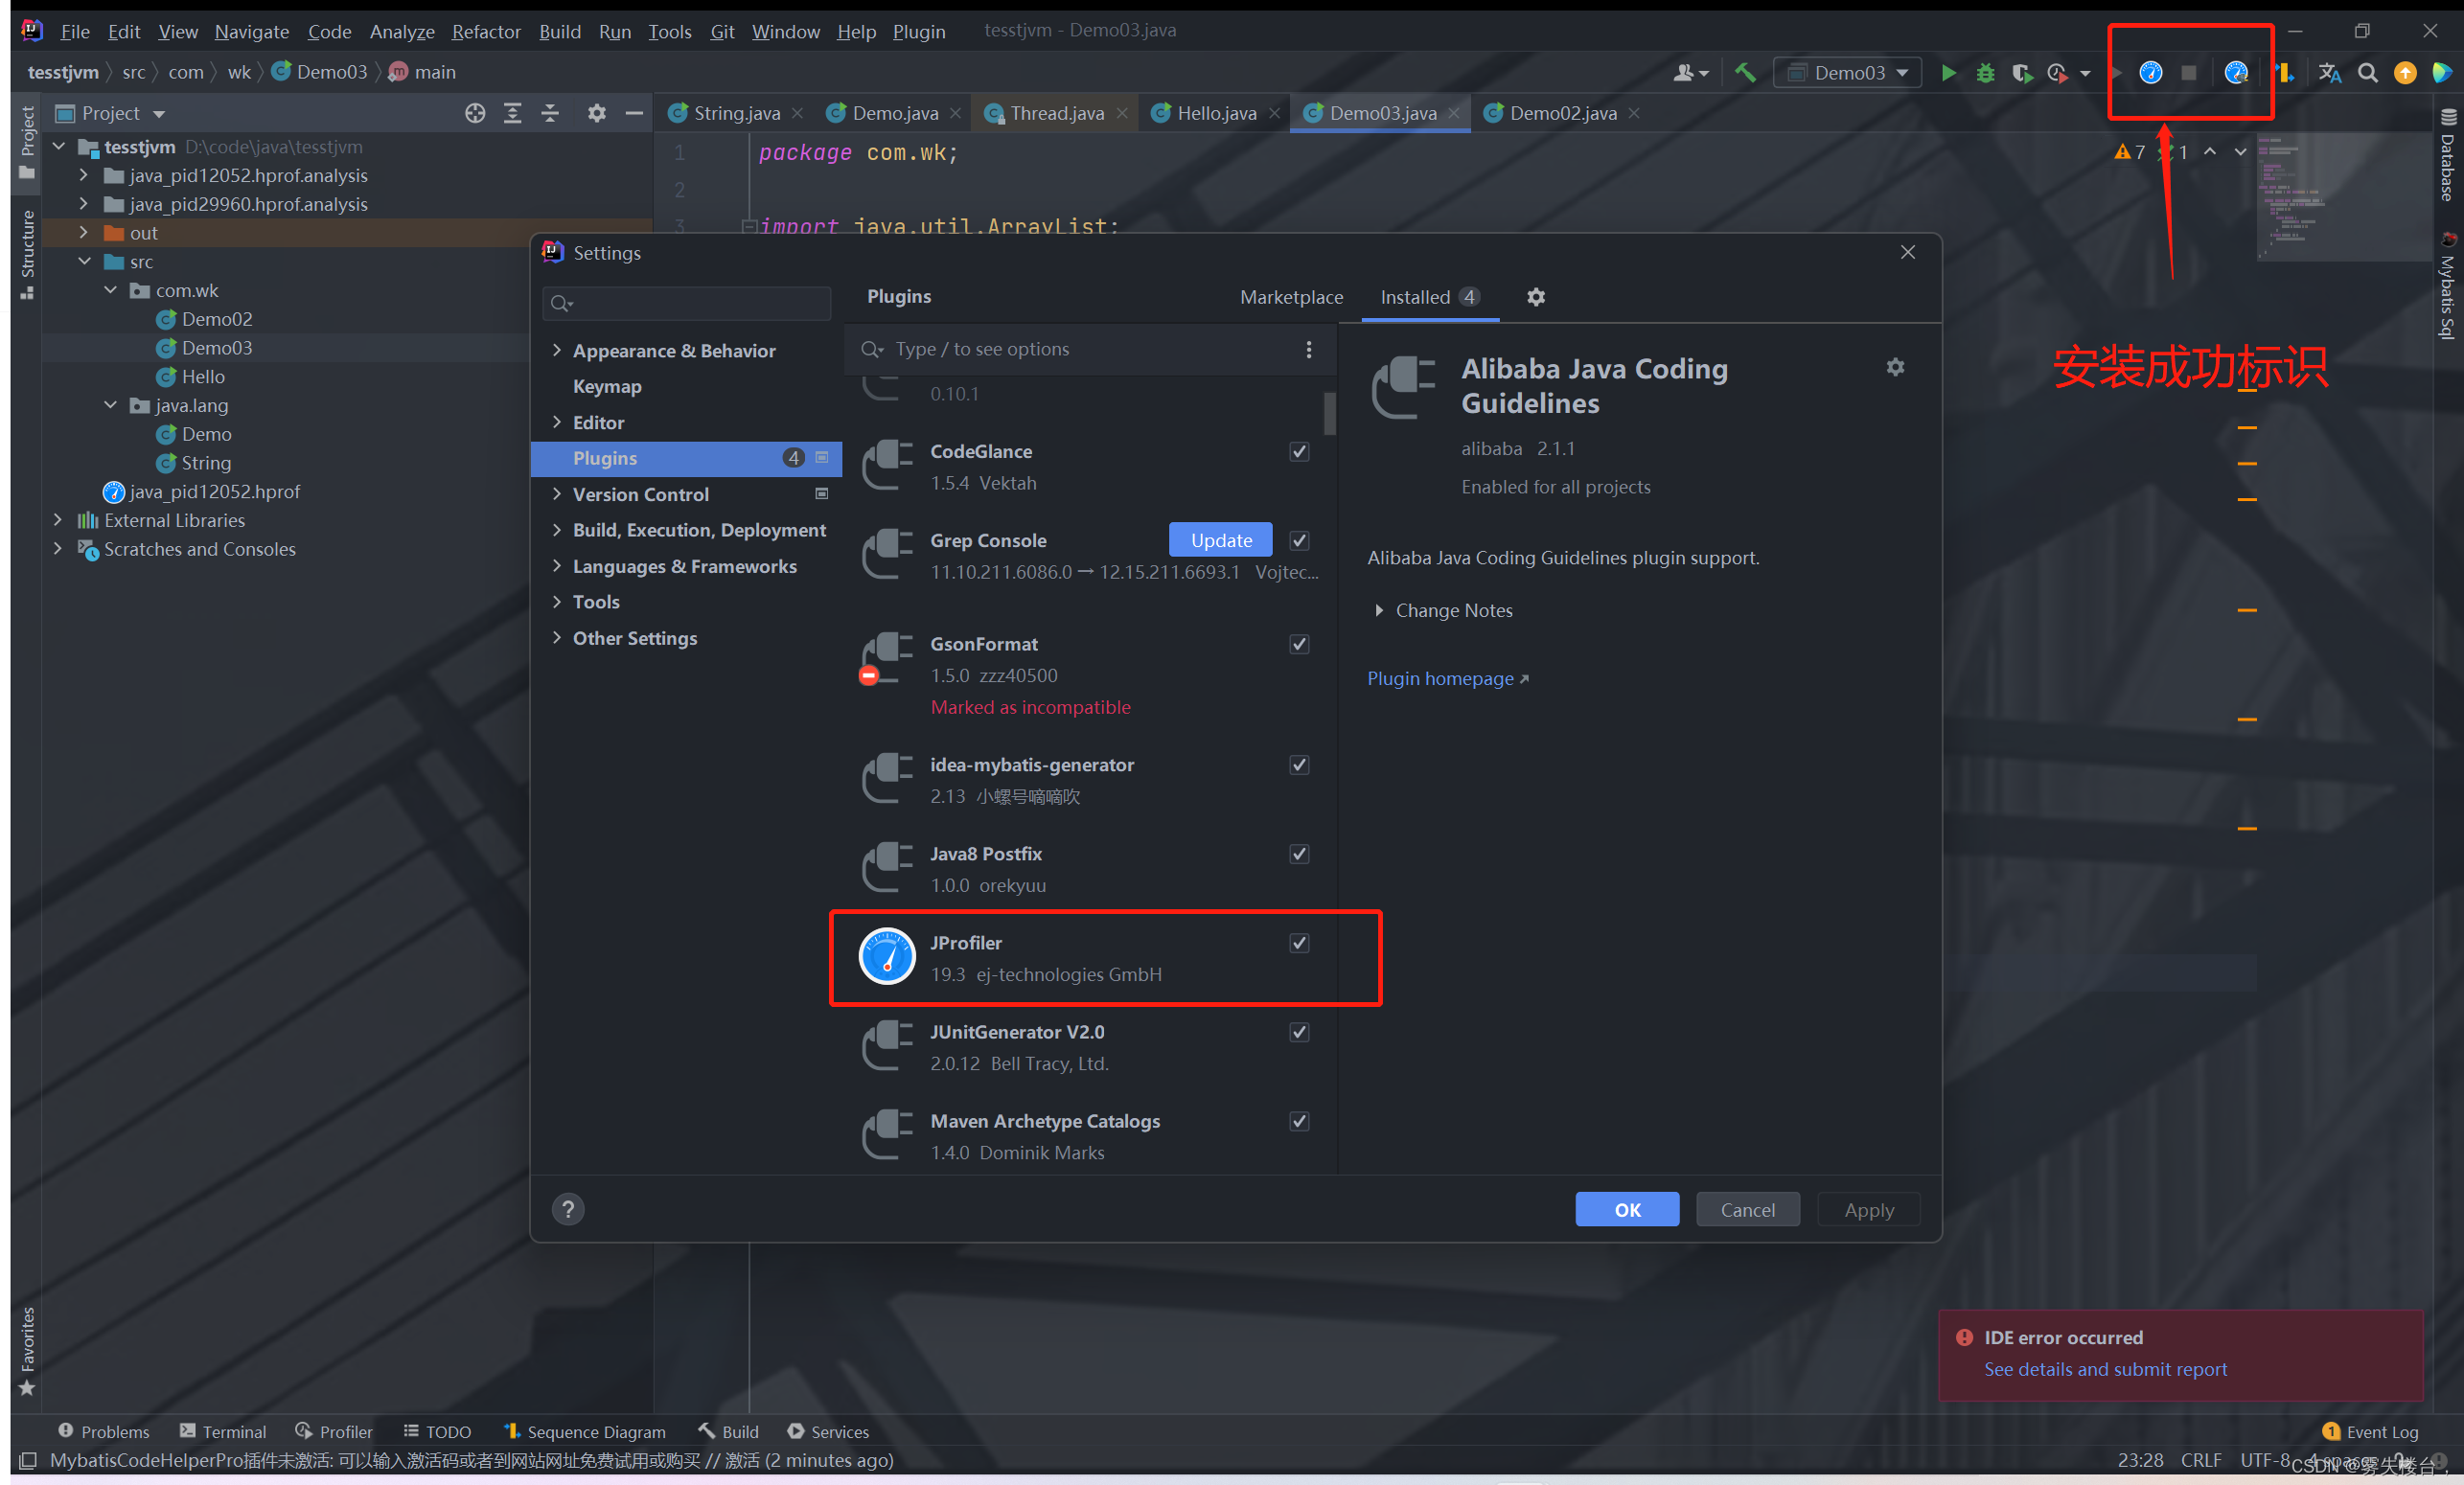This screenshot has width=2464, height=1485.
Task: Click the gray Stop square icon
Action: [2189, 72]
